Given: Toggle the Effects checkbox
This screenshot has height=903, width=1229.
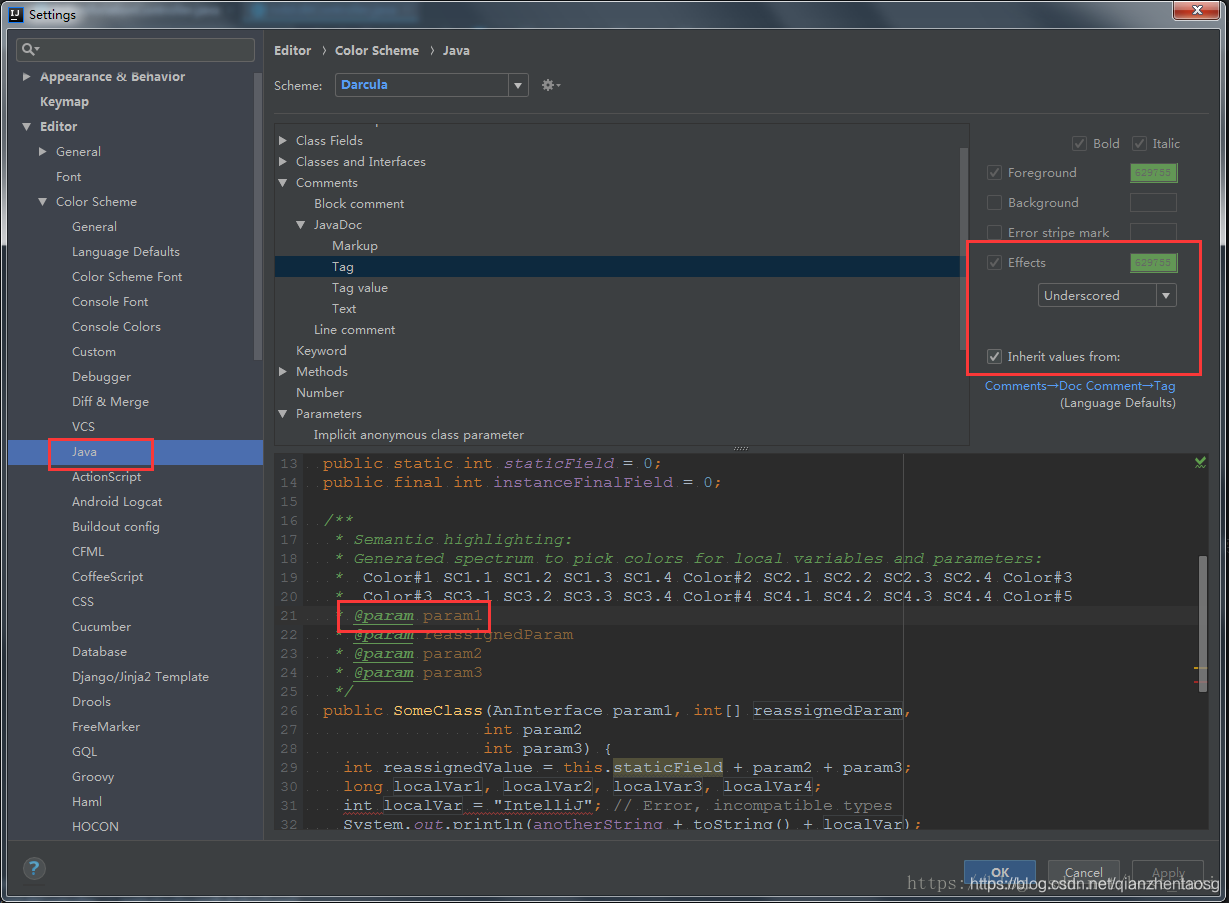Looking at the screenshot, I should click(x=994, y=263).
